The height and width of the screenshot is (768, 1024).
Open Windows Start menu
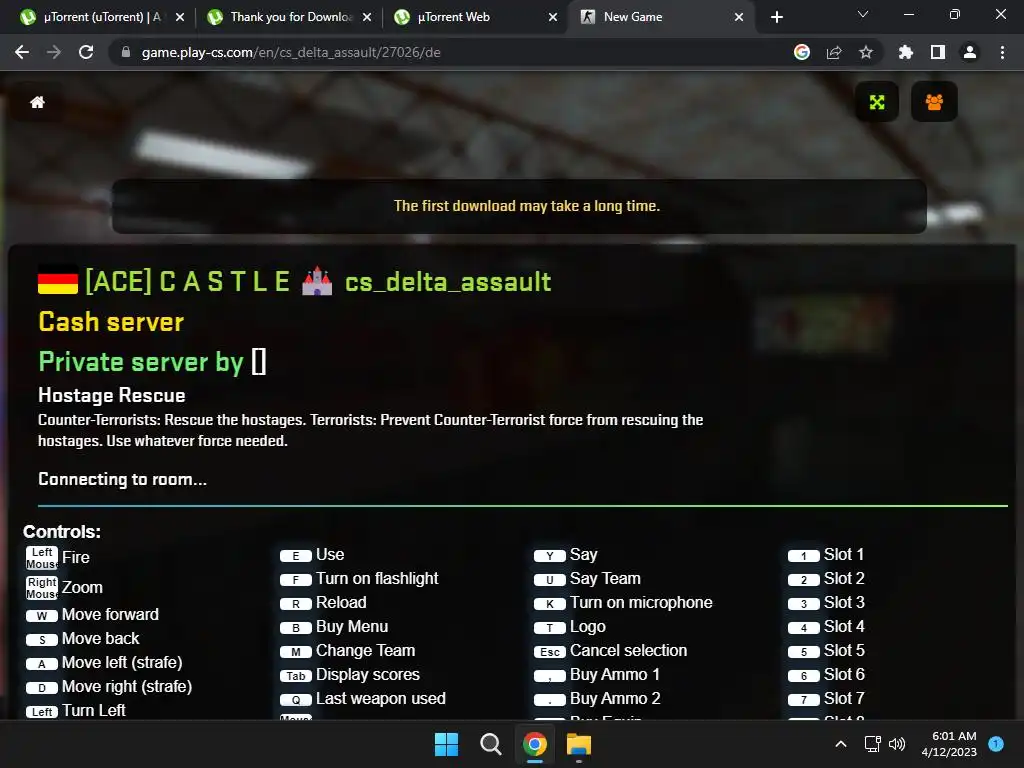447,744
